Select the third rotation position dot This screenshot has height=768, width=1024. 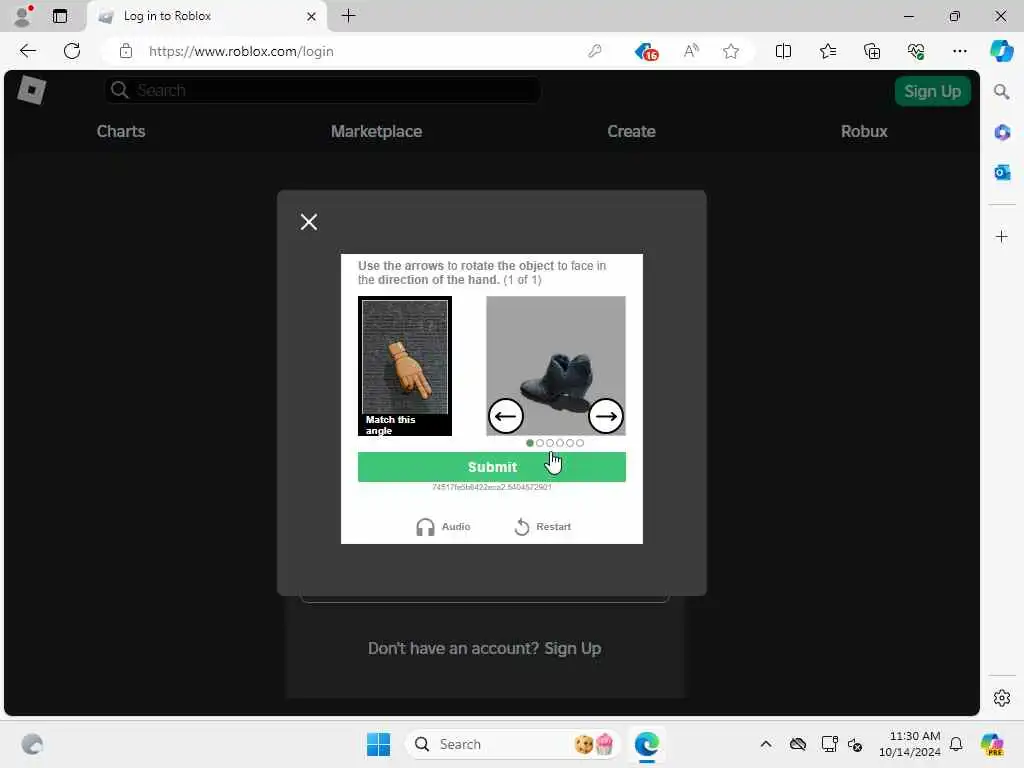(x=550, y=443)
